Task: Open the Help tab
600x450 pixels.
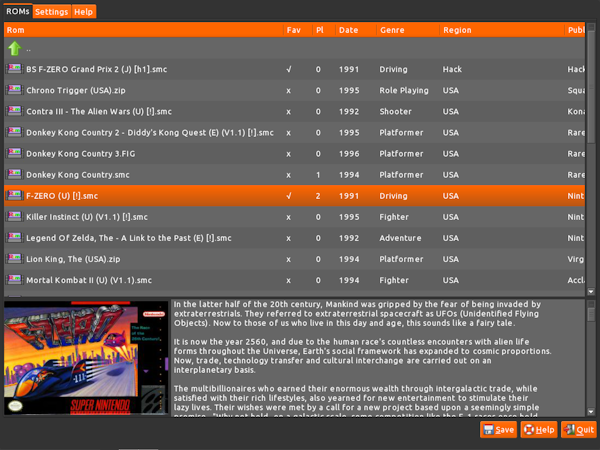Action: tap(83, 12)
